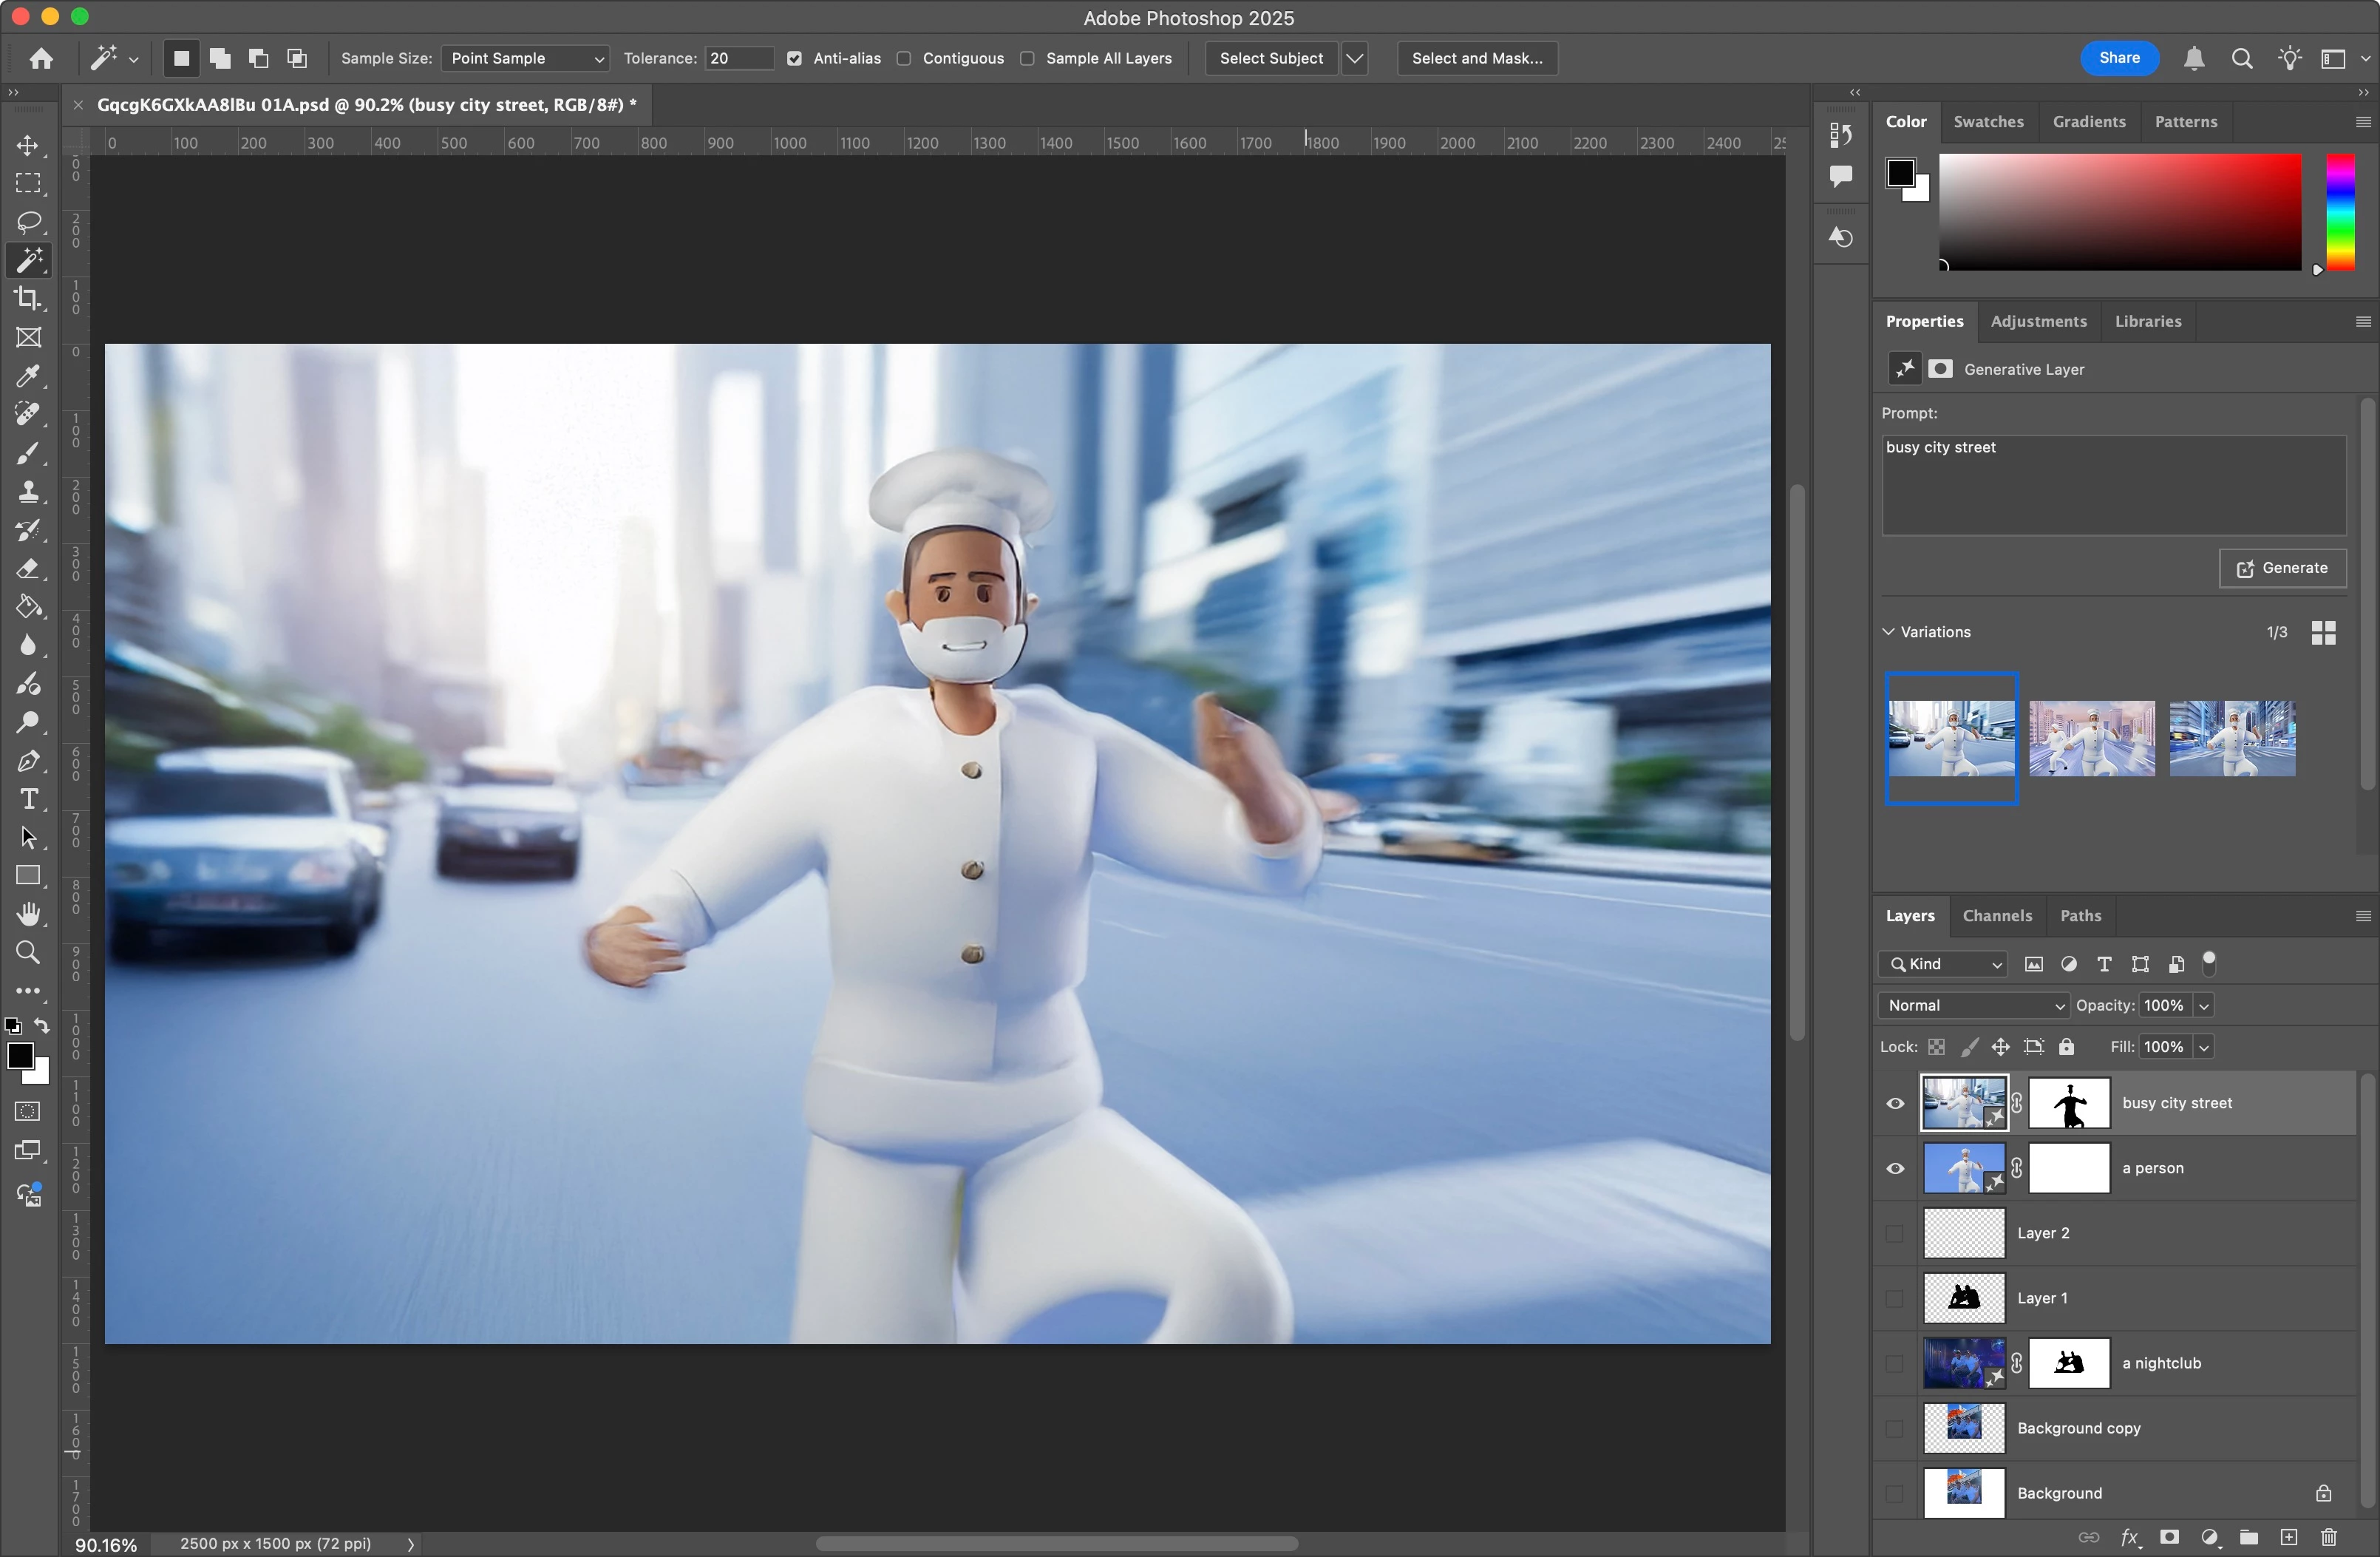
Task: Select the Lasso tool
Action: click(28, 221)
